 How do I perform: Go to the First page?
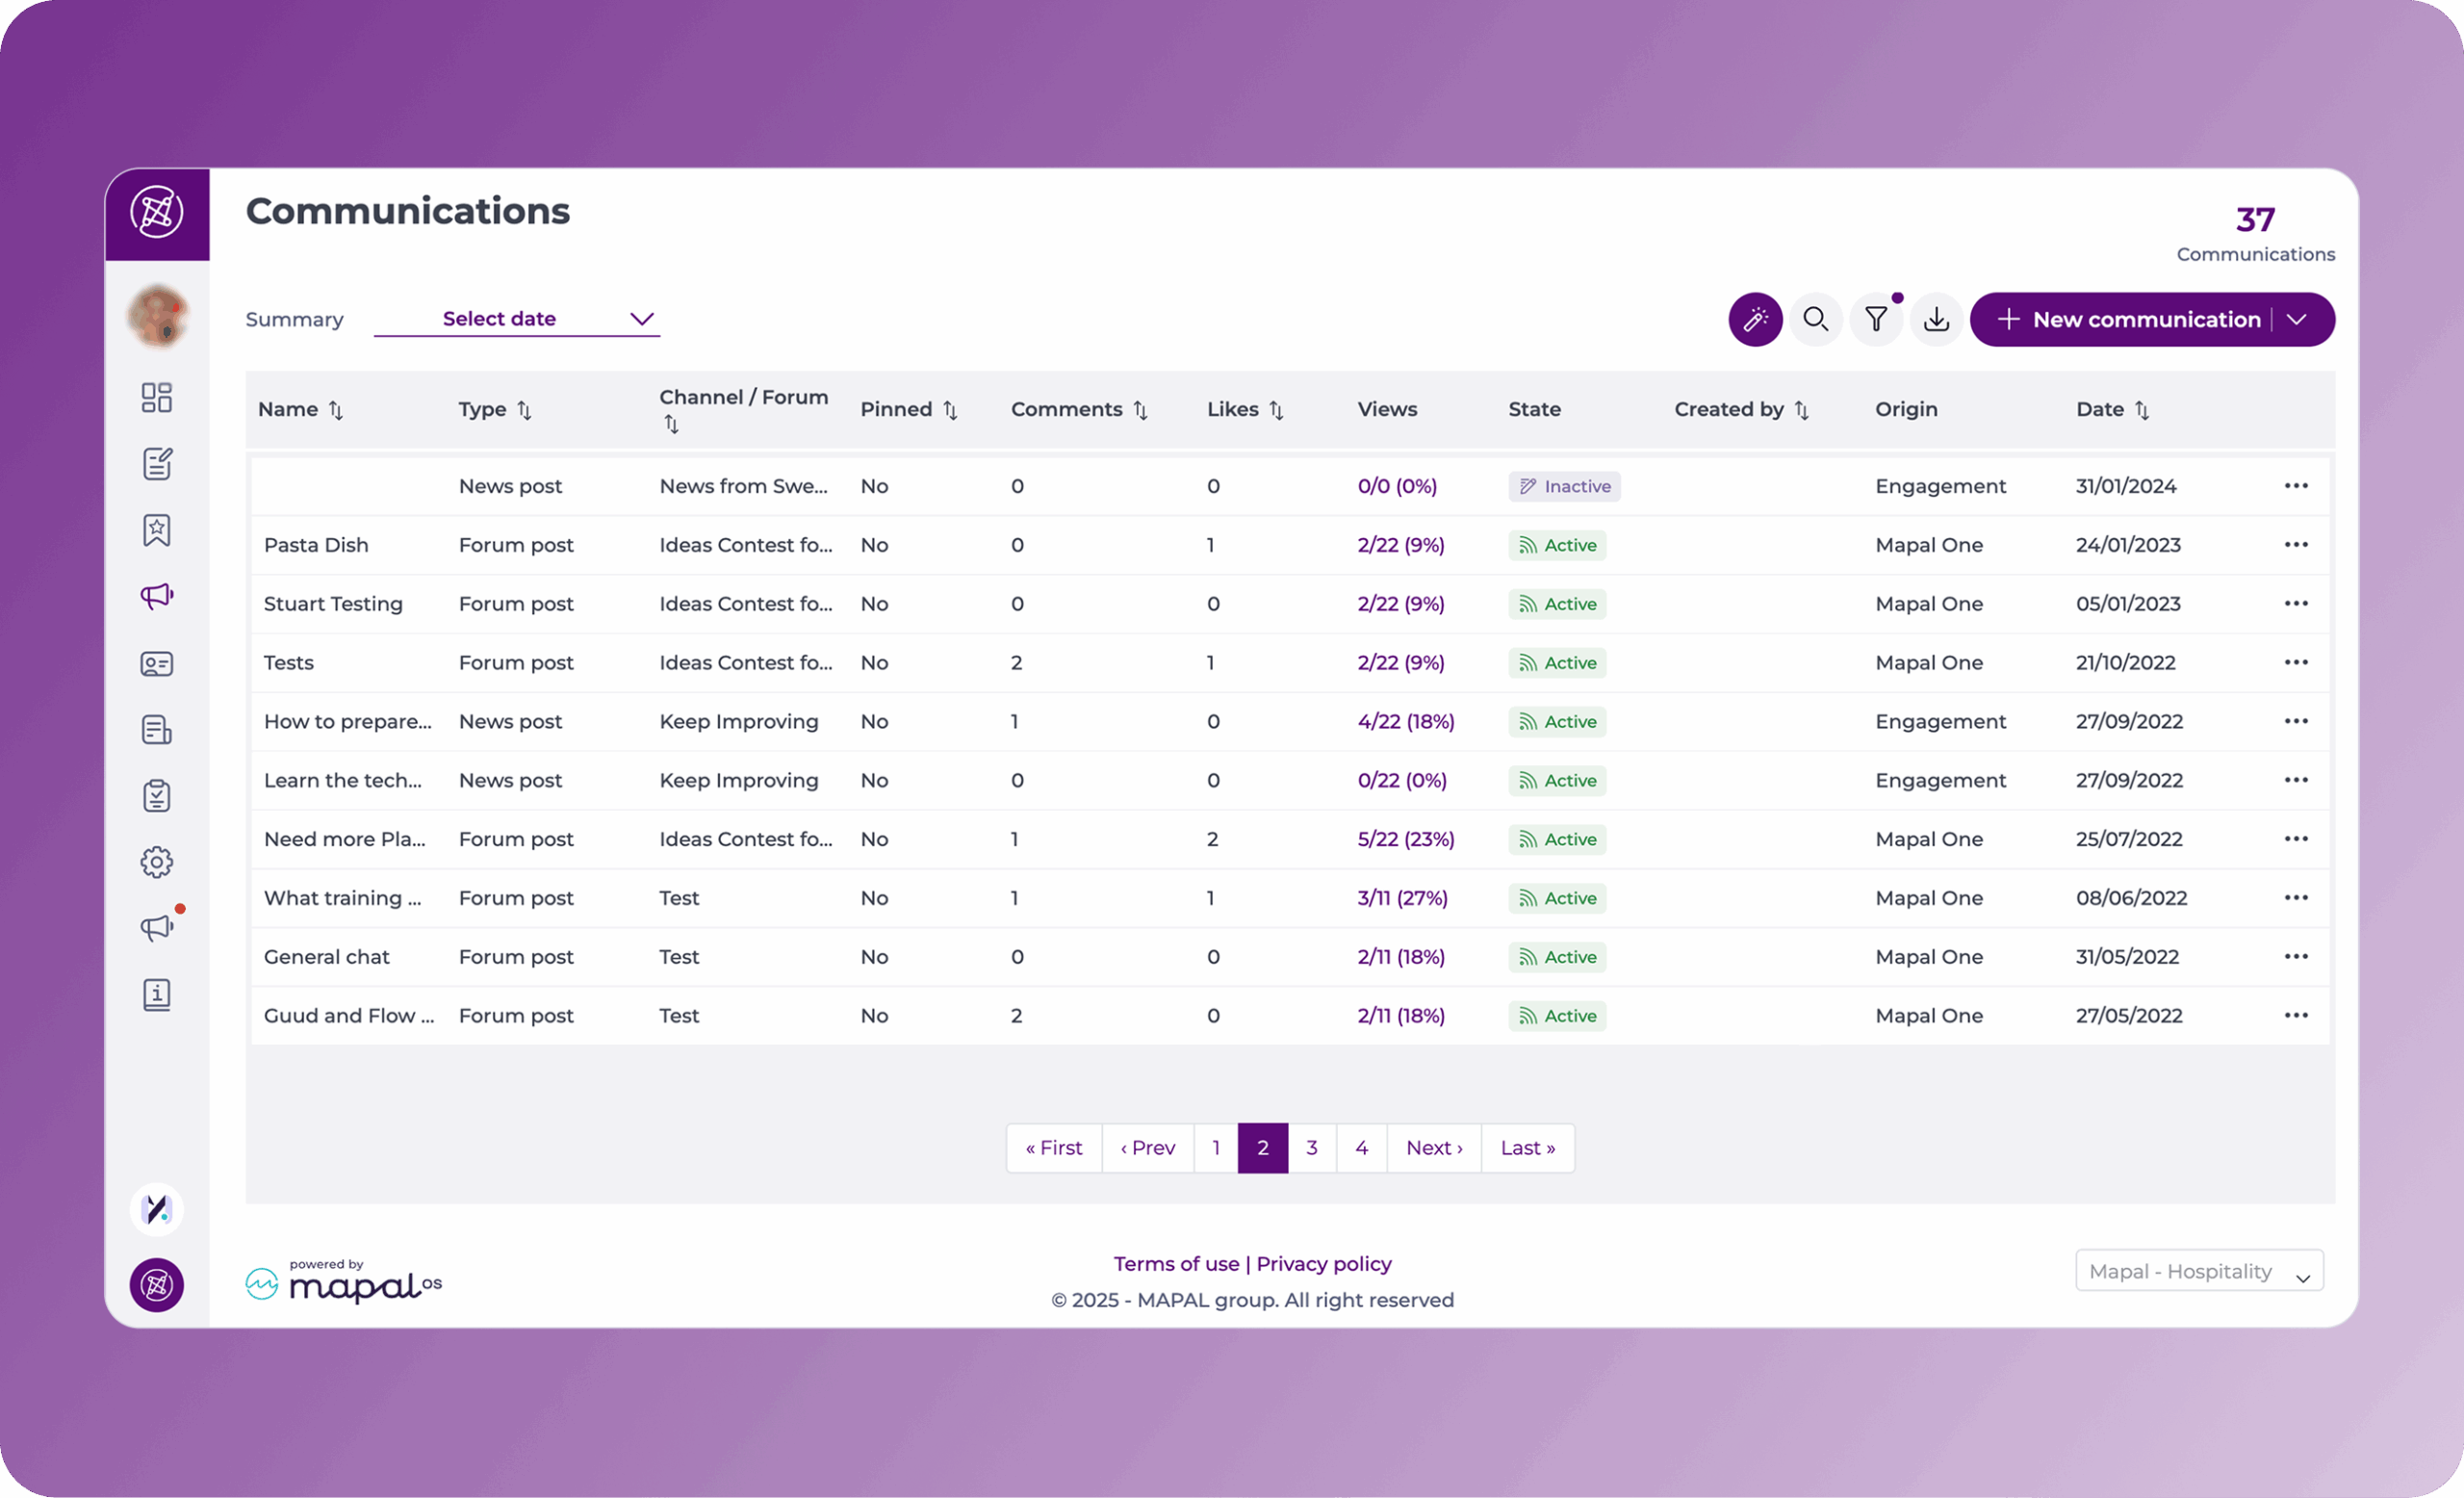pyautogui.click(x=1054, y=1147)
